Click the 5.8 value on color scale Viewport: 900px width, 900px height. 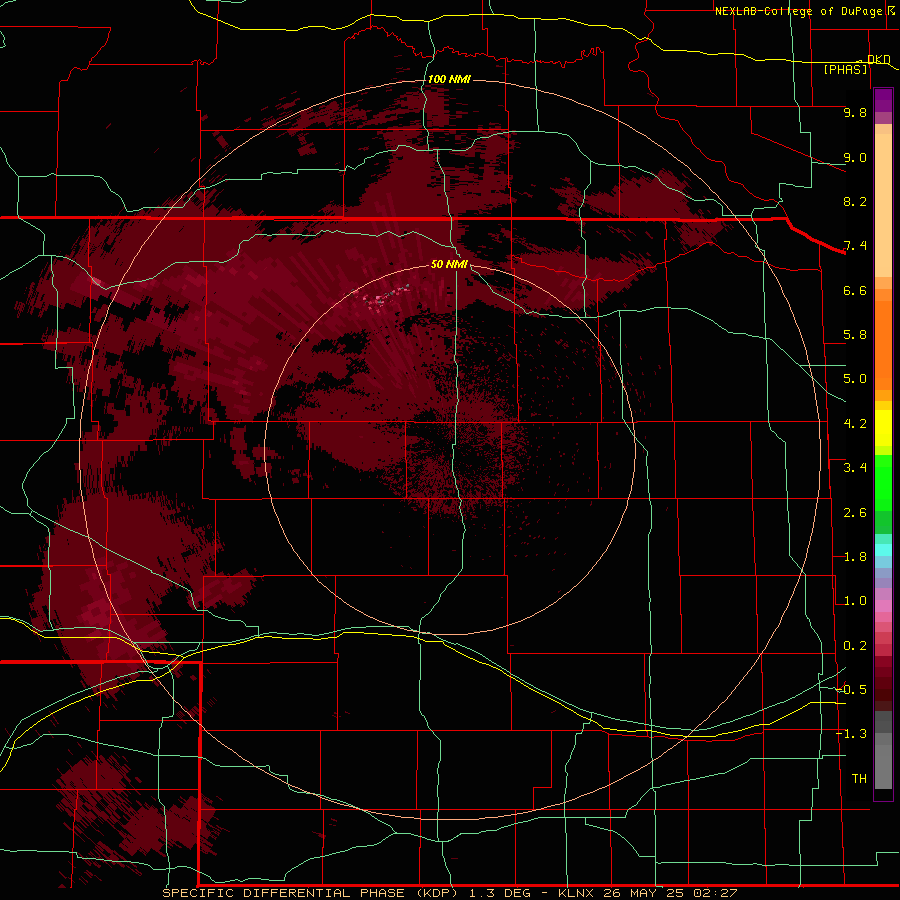(855, 335)
